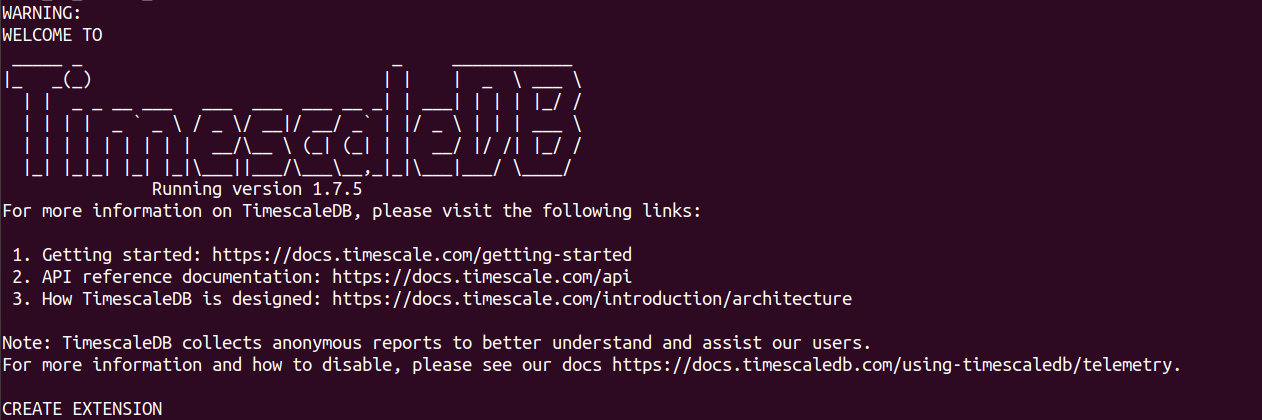Click the Running version 1.7.5 text
1262x420 pixels.
coord(257,189)
